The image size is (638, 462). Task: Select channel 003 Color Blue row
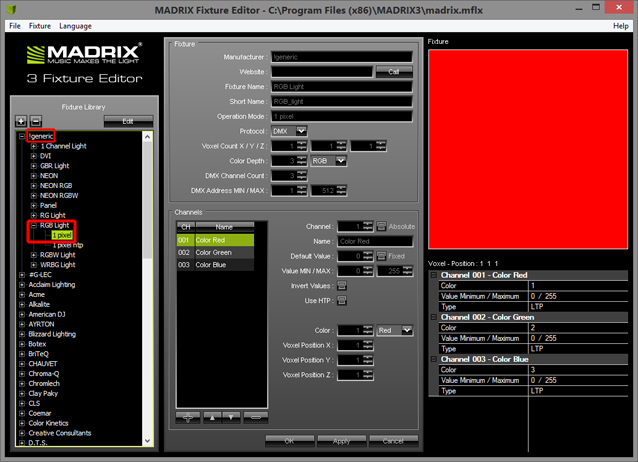[215, 265]
